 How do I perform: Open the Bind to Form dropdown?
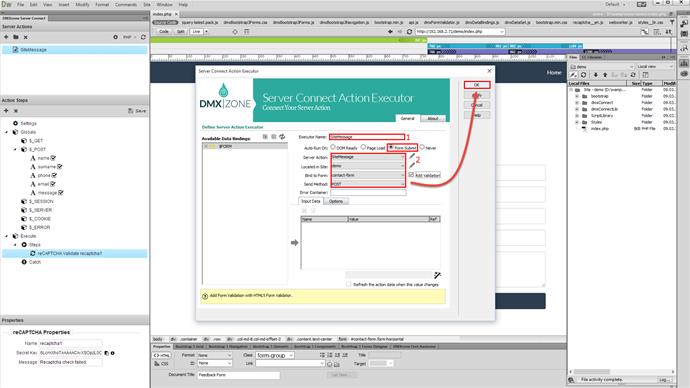(367, 175)
